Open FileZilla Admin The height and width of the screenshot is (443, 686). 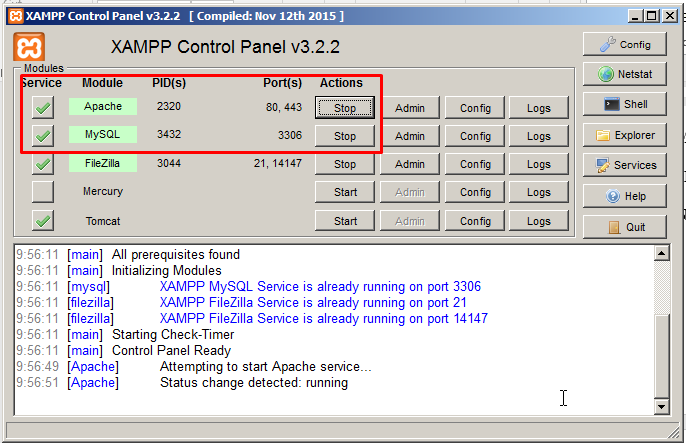[x=410, y=164]
